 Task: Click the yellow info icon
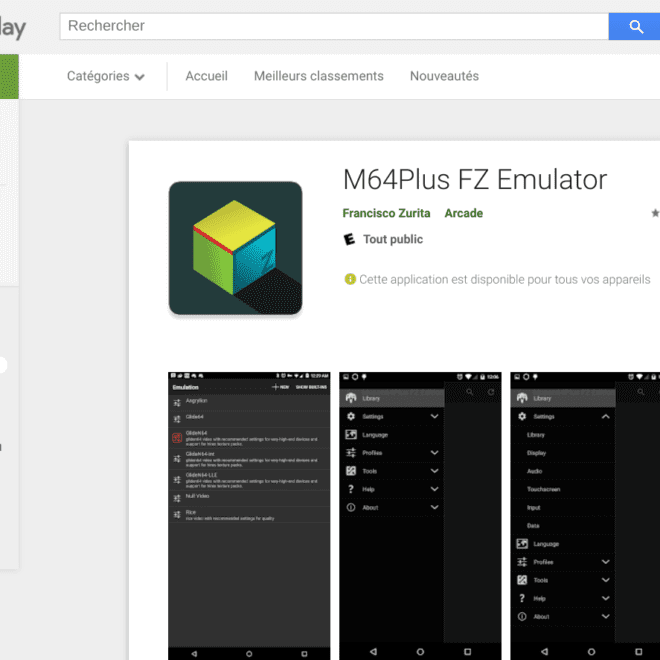click(x=350, y=279)
